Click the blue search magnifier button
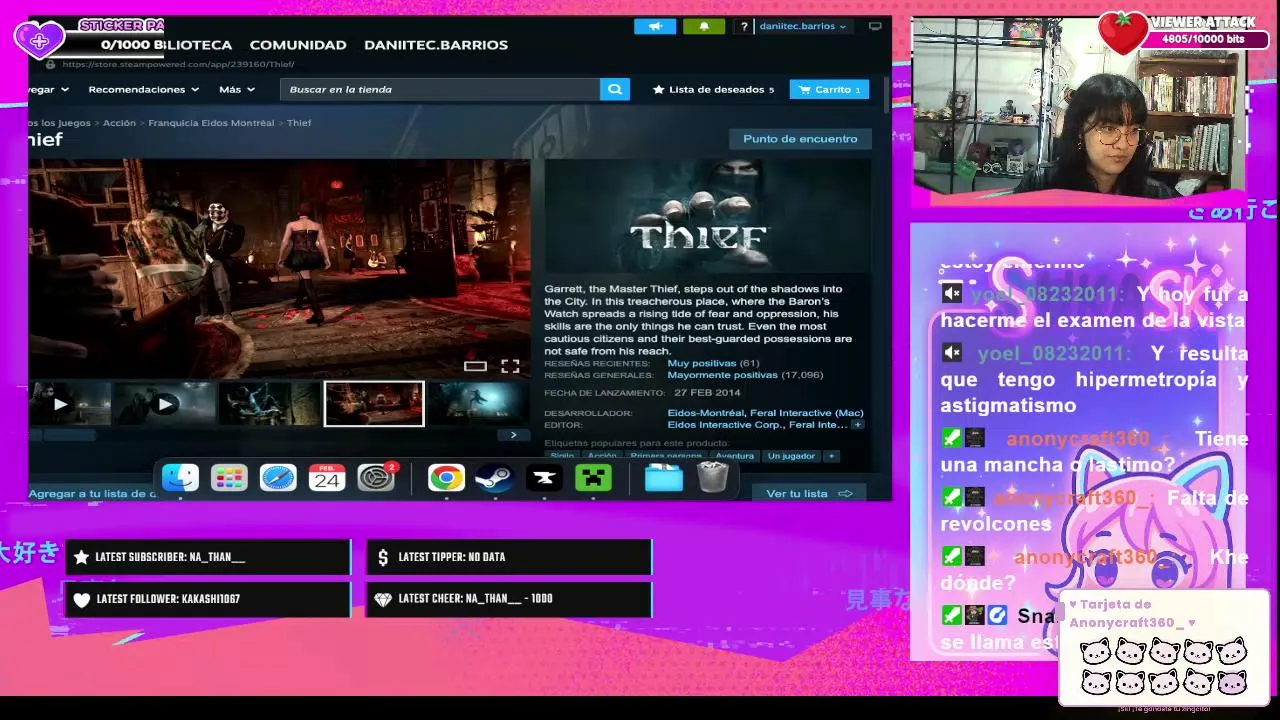The height and width of the screenshot is (720, 1280). point(615,89)
